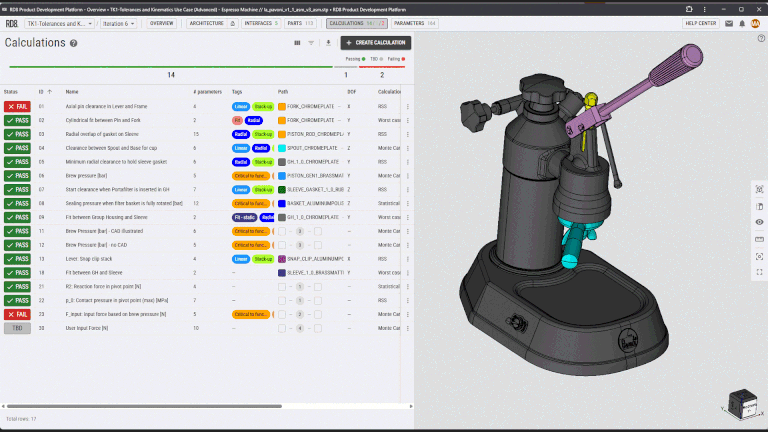Click first path checkbox in Brew Pressure CAD illustrated row
768x432 pixels.
[282, 231]
